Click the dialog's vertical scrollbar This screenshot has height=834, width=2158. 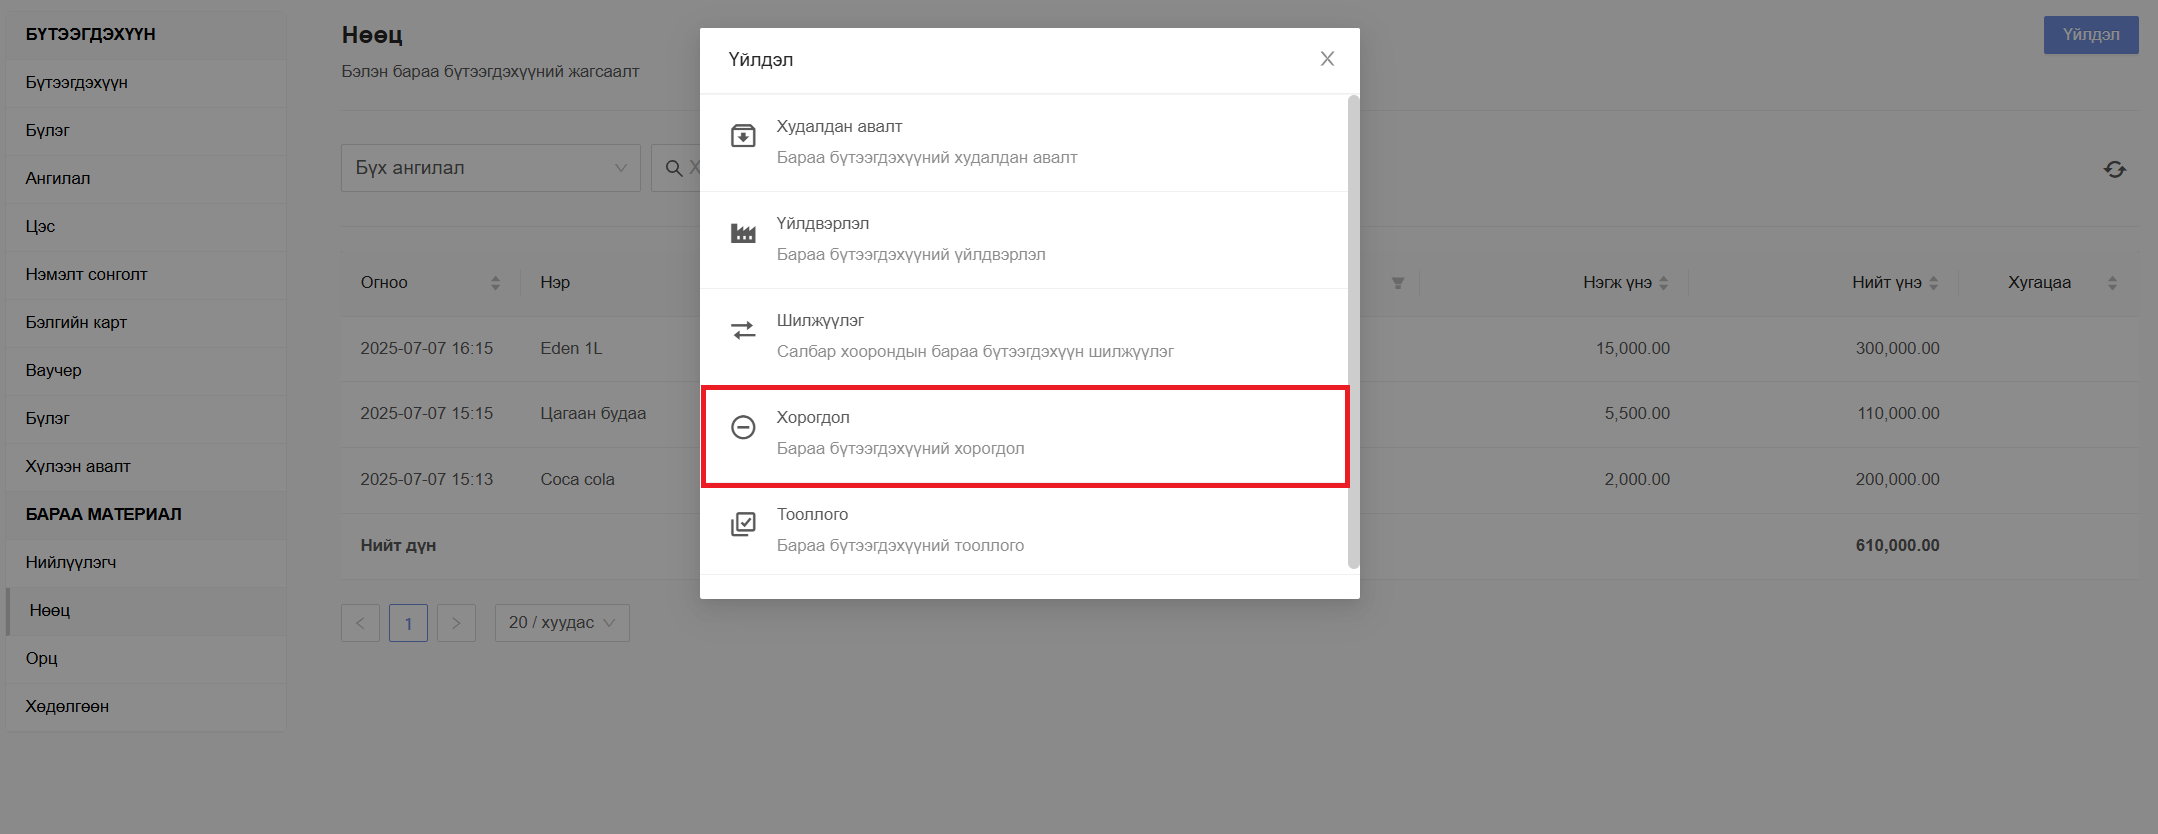pos(1354,332)
